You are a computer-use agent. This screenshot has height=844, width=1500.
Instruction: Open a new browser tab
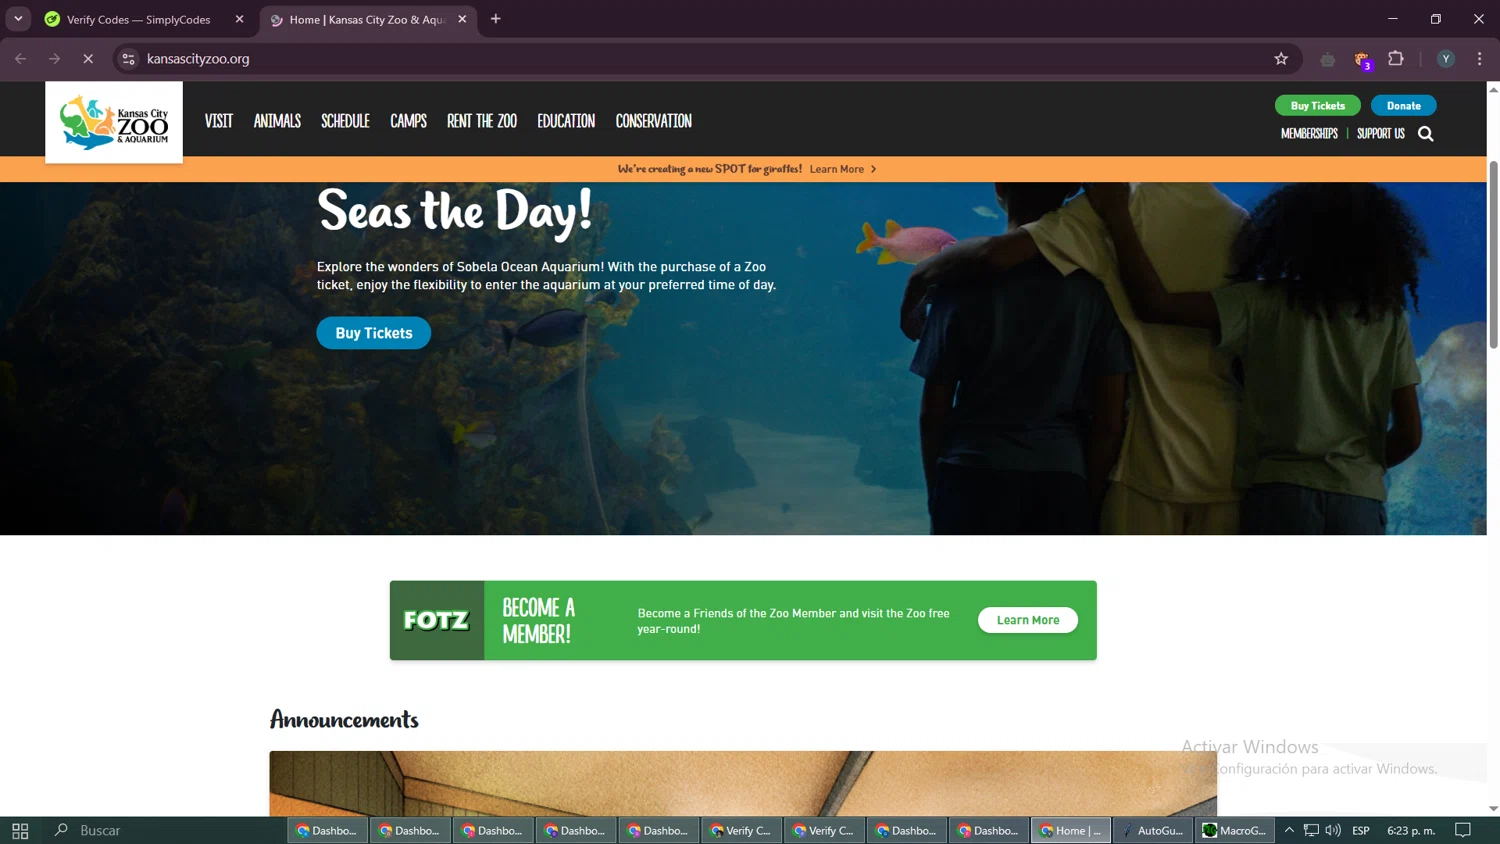496,19
